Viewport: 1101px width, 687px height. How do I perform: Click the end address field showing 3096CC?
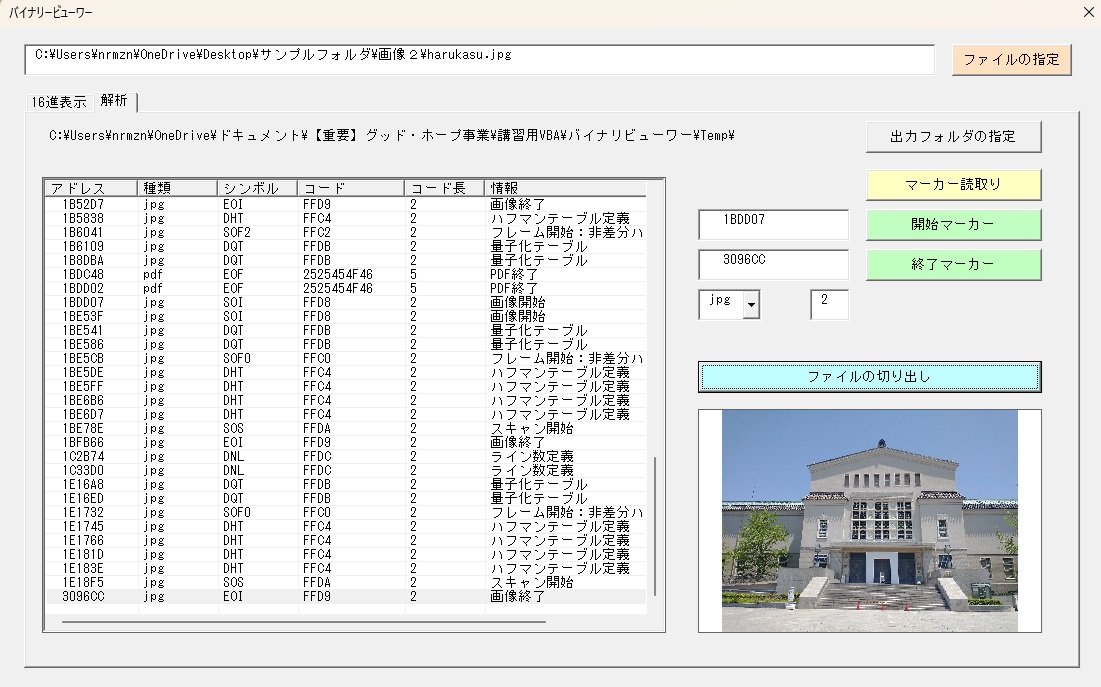tap(772, 264)
